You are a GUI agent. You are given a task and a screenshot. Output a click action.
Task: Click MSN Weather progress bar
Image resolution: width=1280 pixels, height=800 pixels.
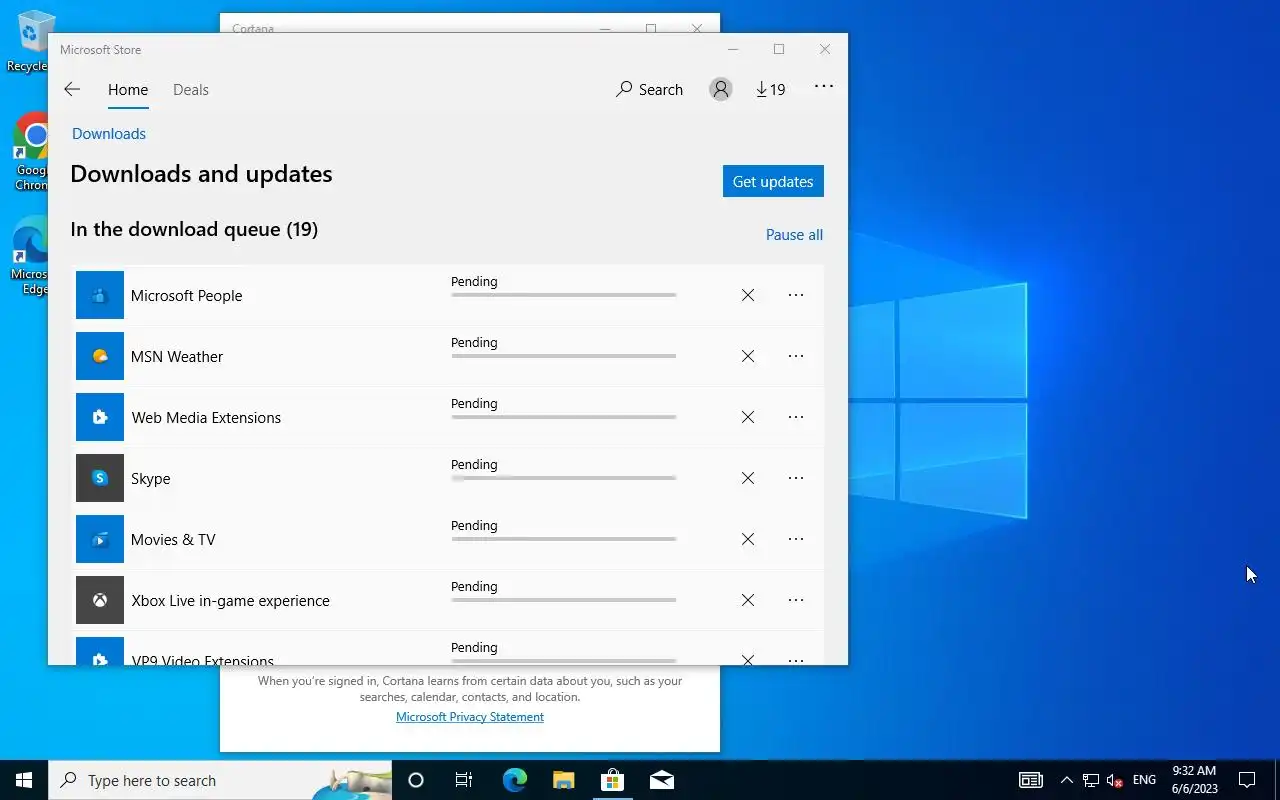564,356
